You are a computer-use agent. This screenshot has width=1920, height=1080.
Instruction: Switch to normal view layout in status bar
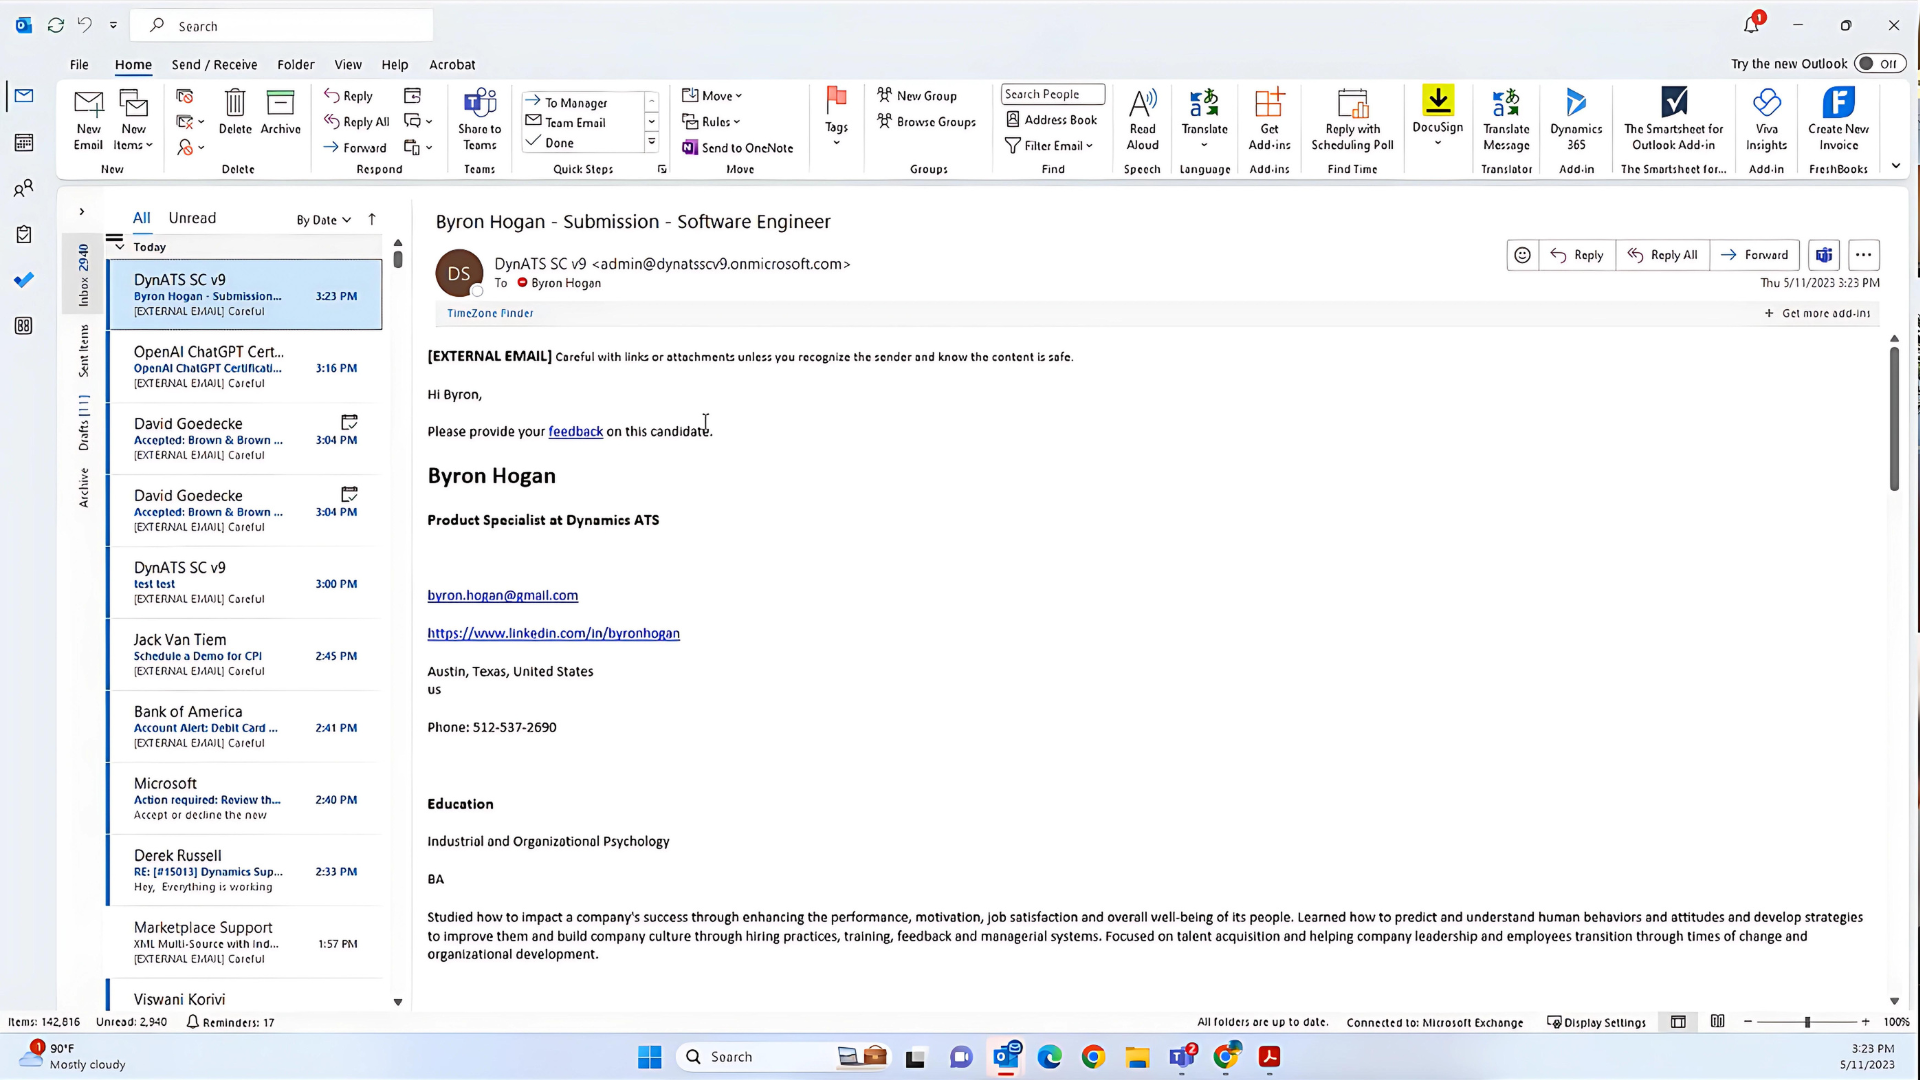[x=1678, y=1022]
